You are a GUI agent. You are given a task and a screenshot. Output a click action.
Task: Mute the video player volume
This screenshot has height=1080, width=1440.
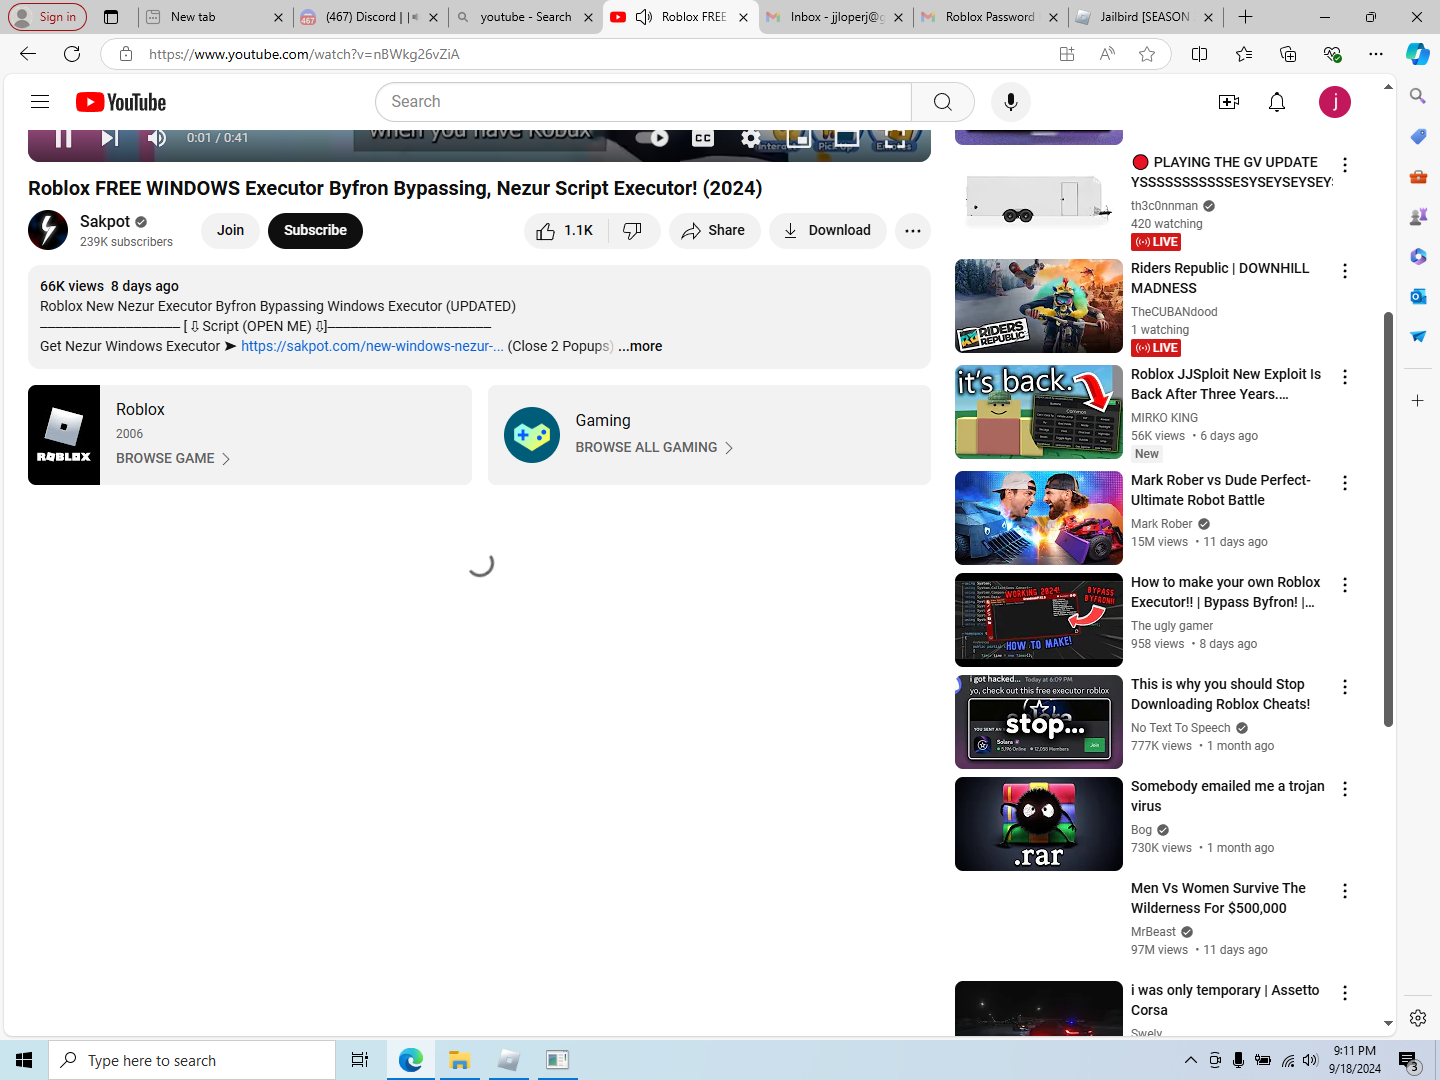click(157, 138)
